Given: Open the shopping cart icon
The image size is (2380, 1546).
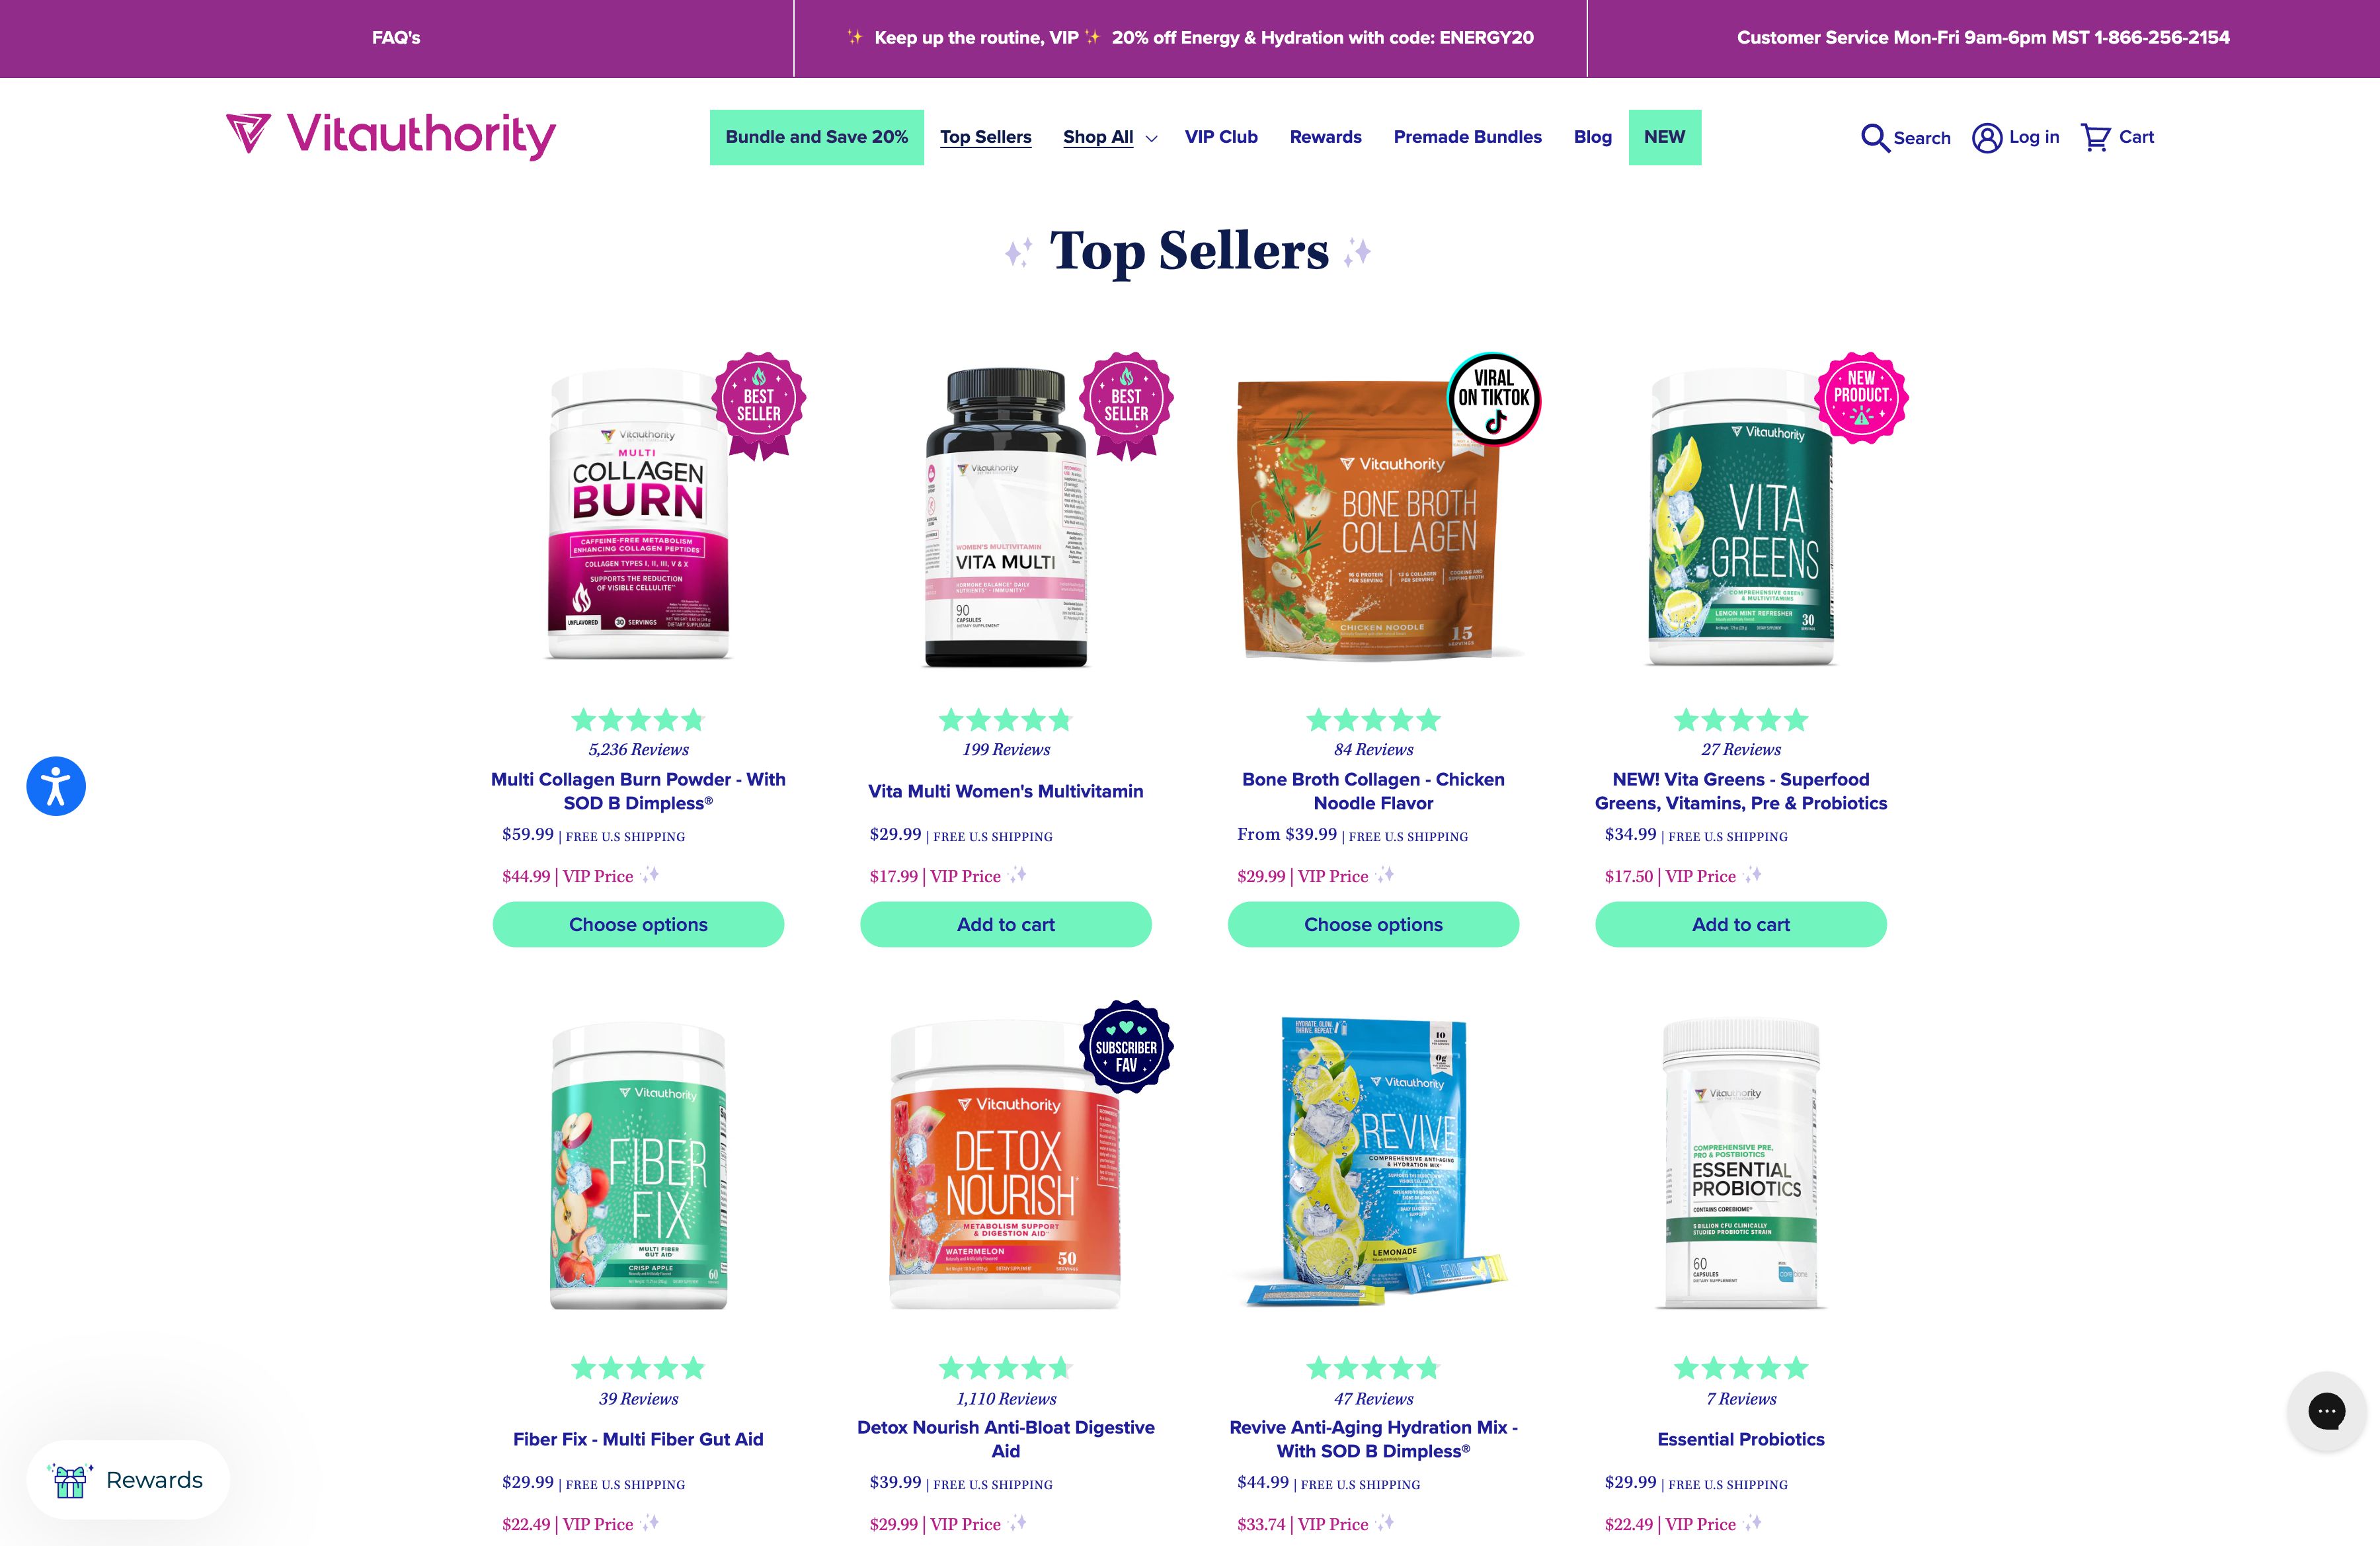Looking at the screenshot, I should 2095,137.
